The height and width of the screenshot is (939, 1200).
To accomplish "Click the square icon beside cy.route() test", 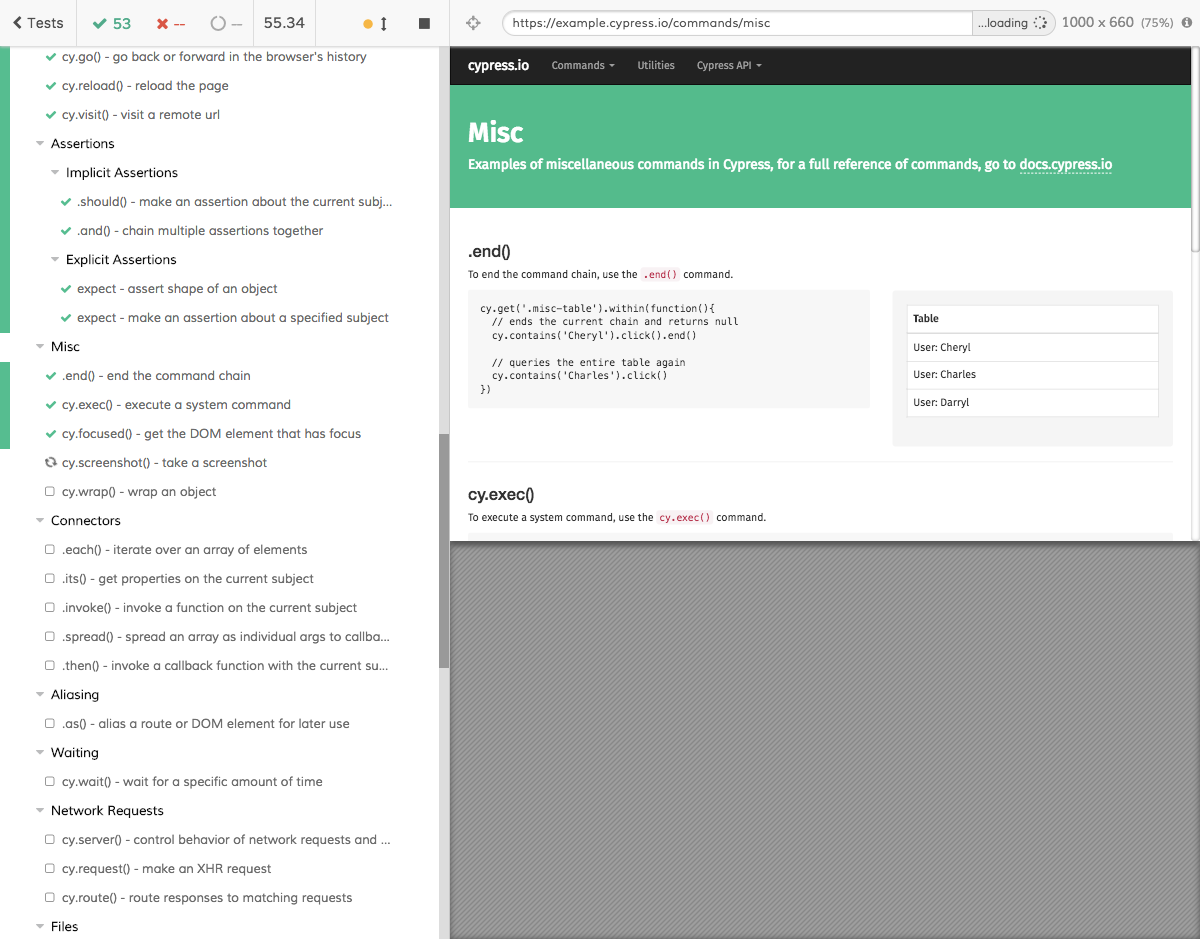I will 50,898.
